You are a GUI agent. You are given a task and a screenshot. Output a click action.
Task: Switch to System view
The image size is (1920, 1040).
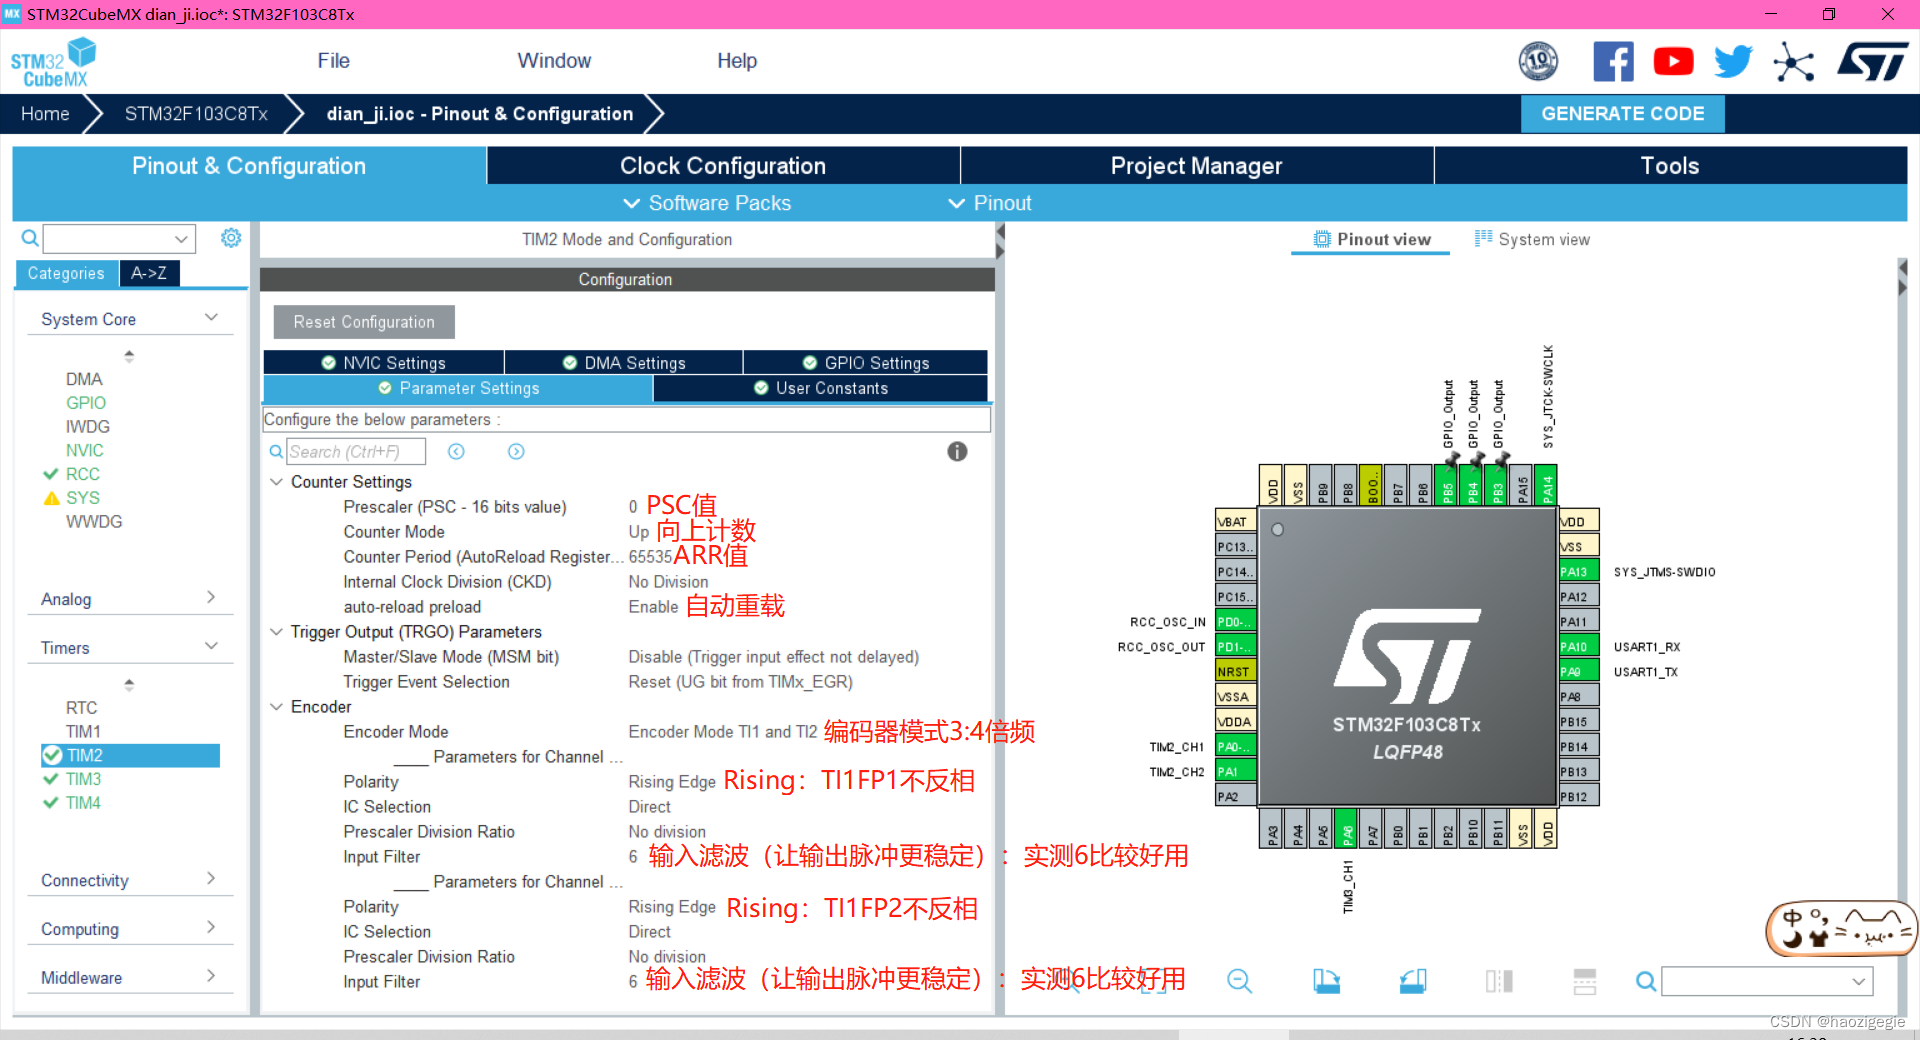(x=1532, y=239)
